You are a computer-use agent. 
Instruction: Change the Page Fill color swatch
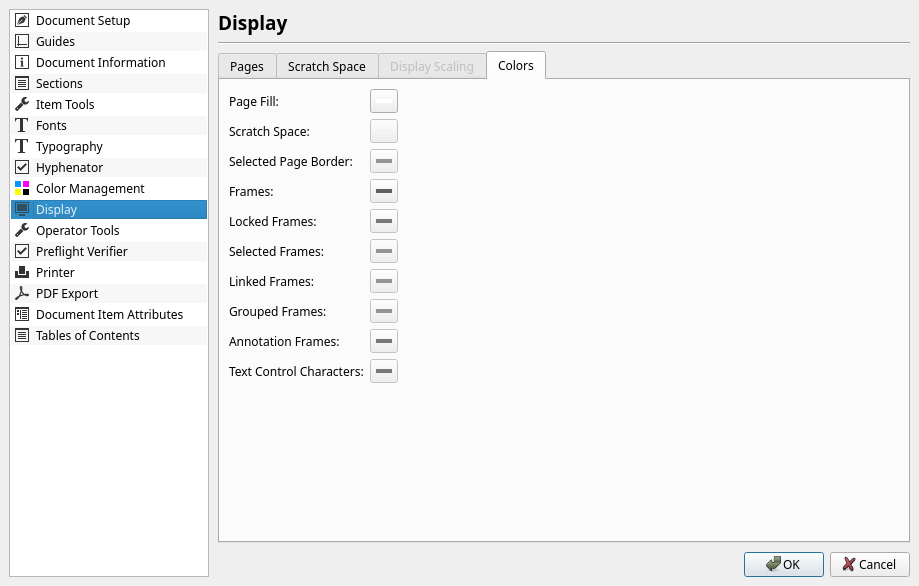(384, 101)
